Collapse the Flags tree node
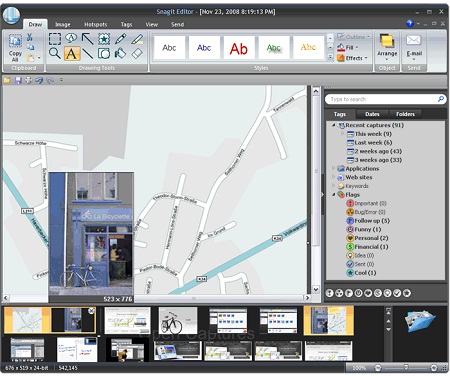The height and width of the screenshot is (376, 450). 333,194
